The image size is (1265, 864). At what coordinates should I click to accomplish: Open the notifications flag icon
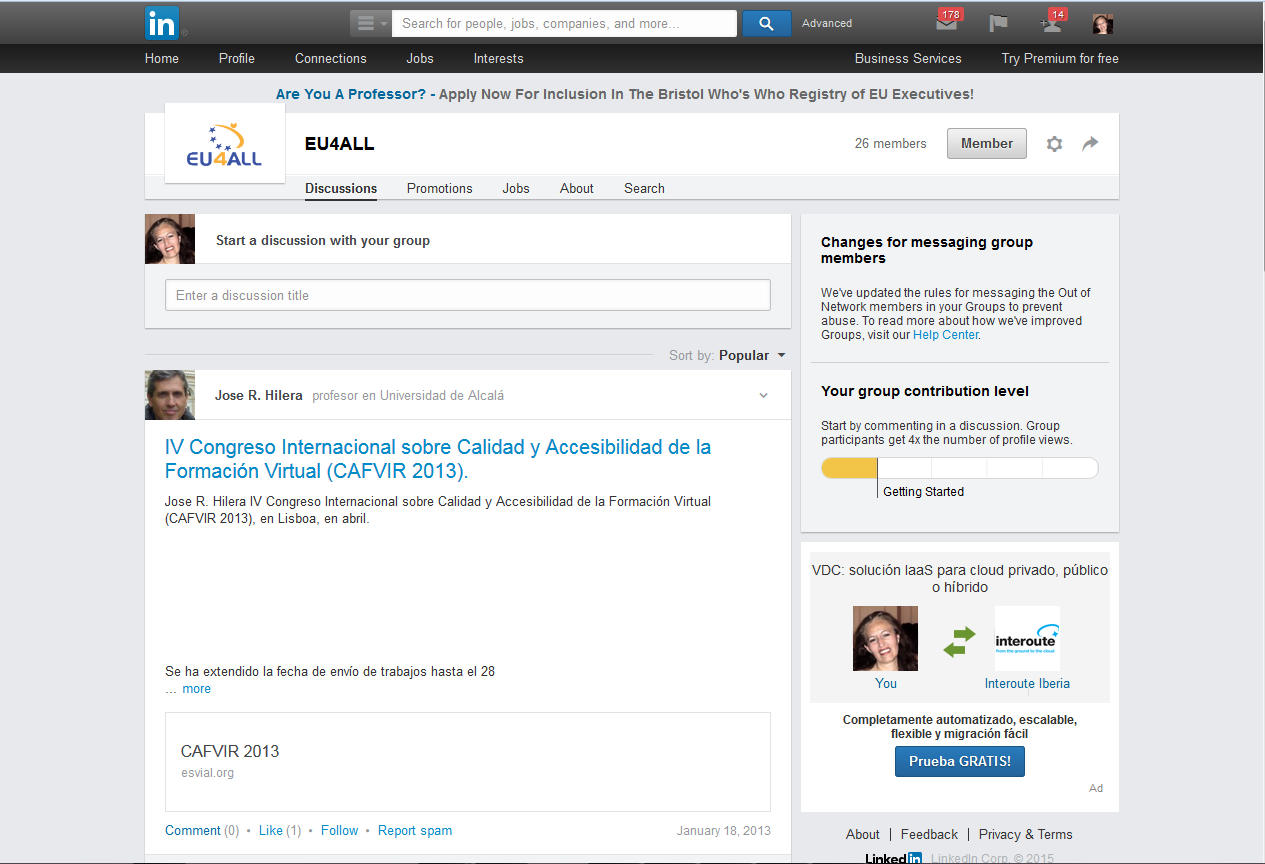(998, 23)
